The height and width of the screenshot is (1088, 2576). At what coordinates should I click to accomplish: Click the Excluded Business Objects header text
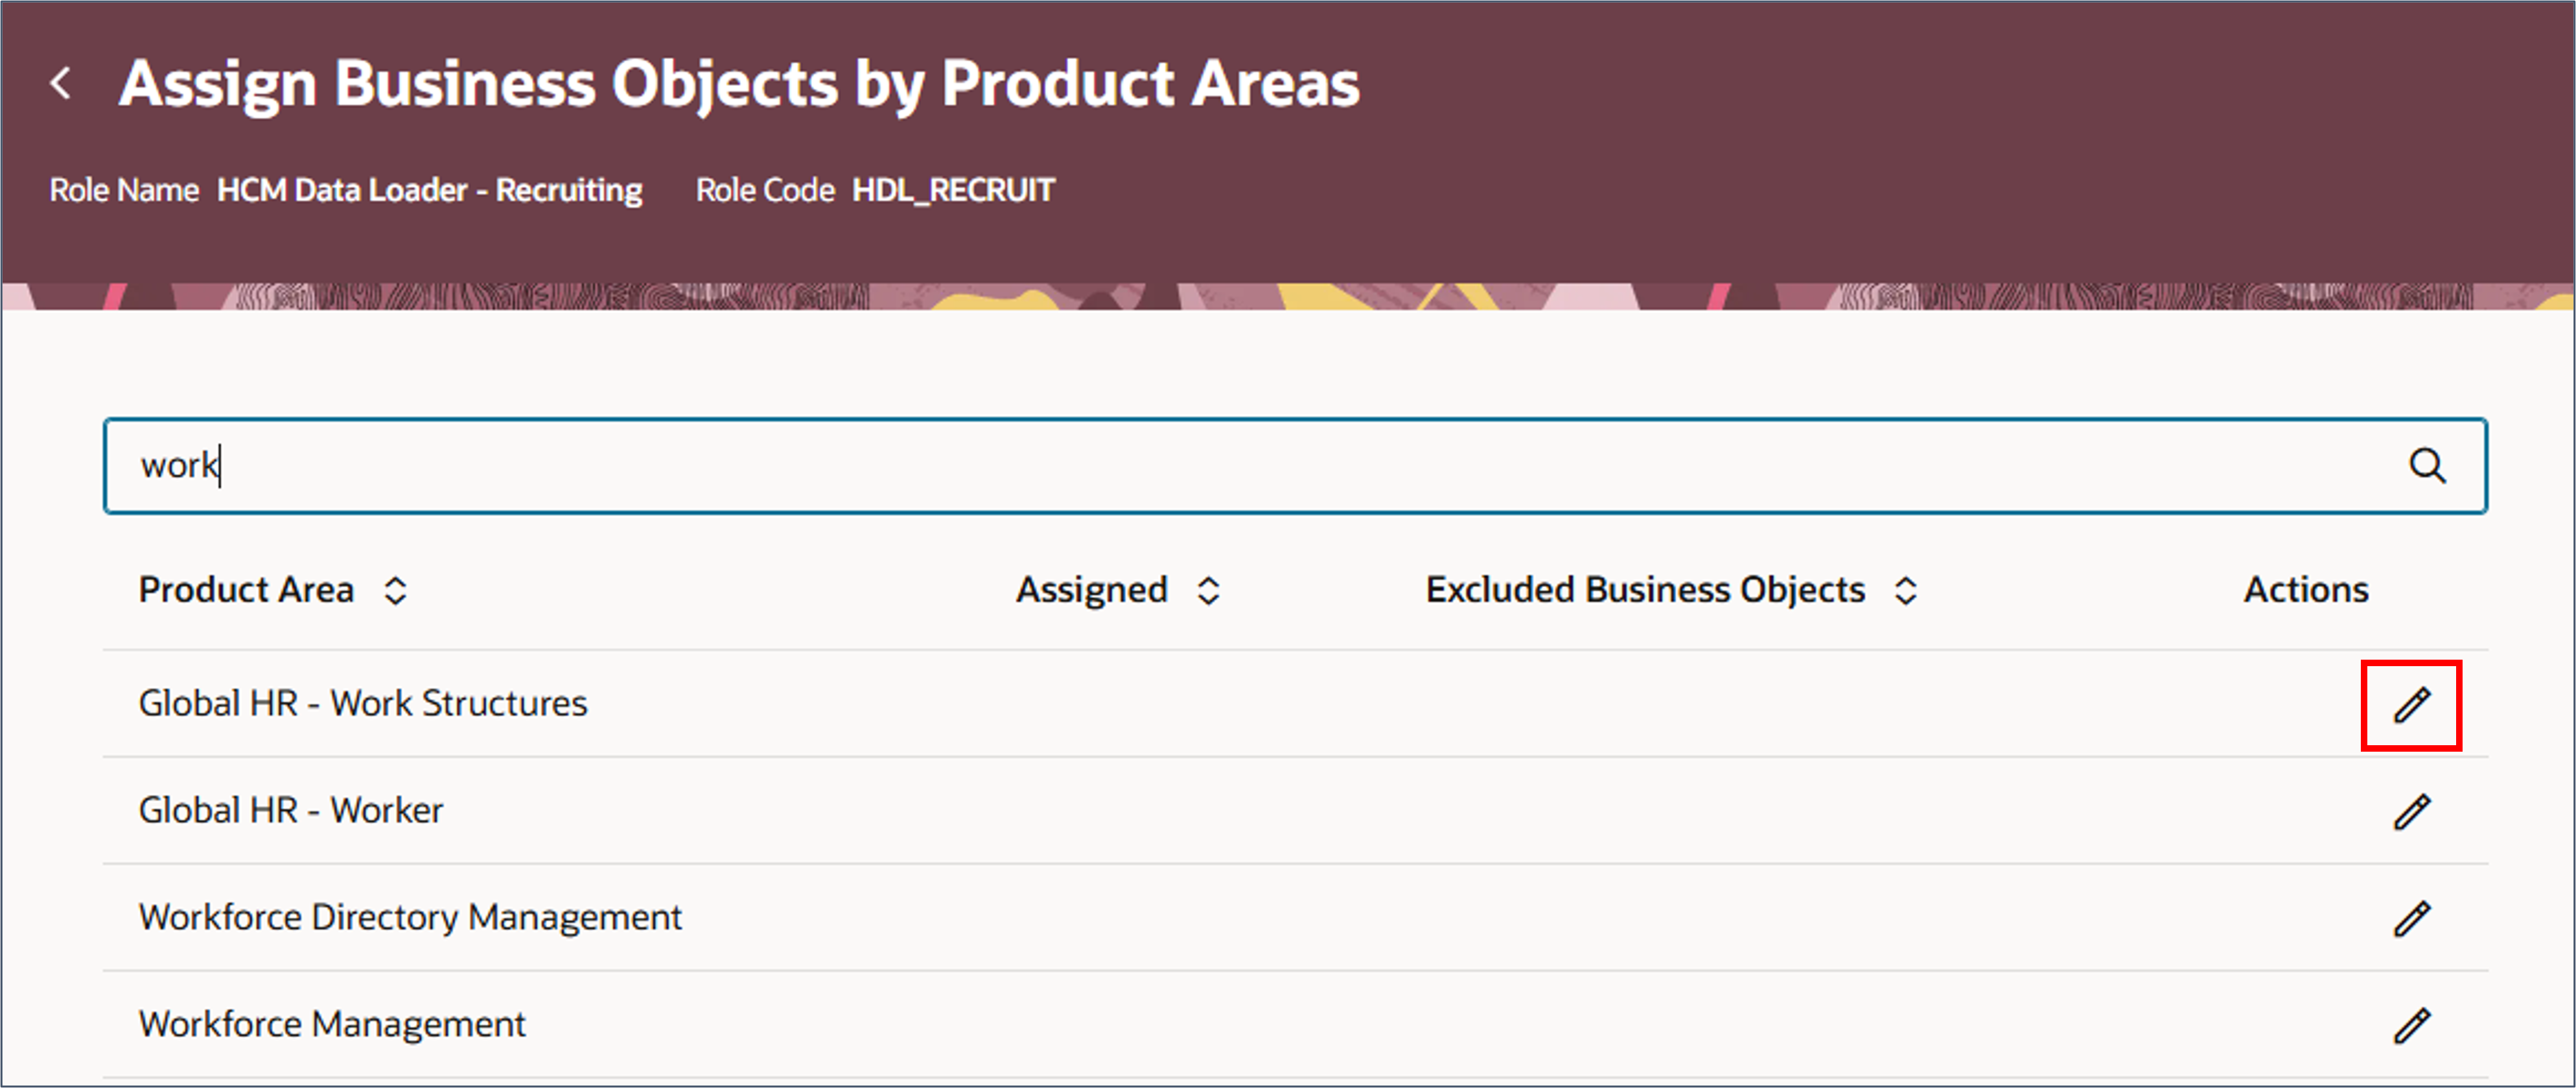pyautogui.click(x=1644, y=590)
